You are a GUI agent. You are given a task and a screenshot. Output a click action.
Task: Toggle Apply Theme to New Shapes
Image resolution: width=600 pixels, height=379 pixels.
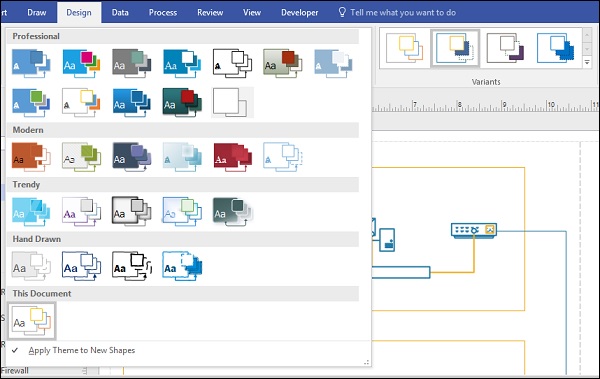click(x=82, y=350)
